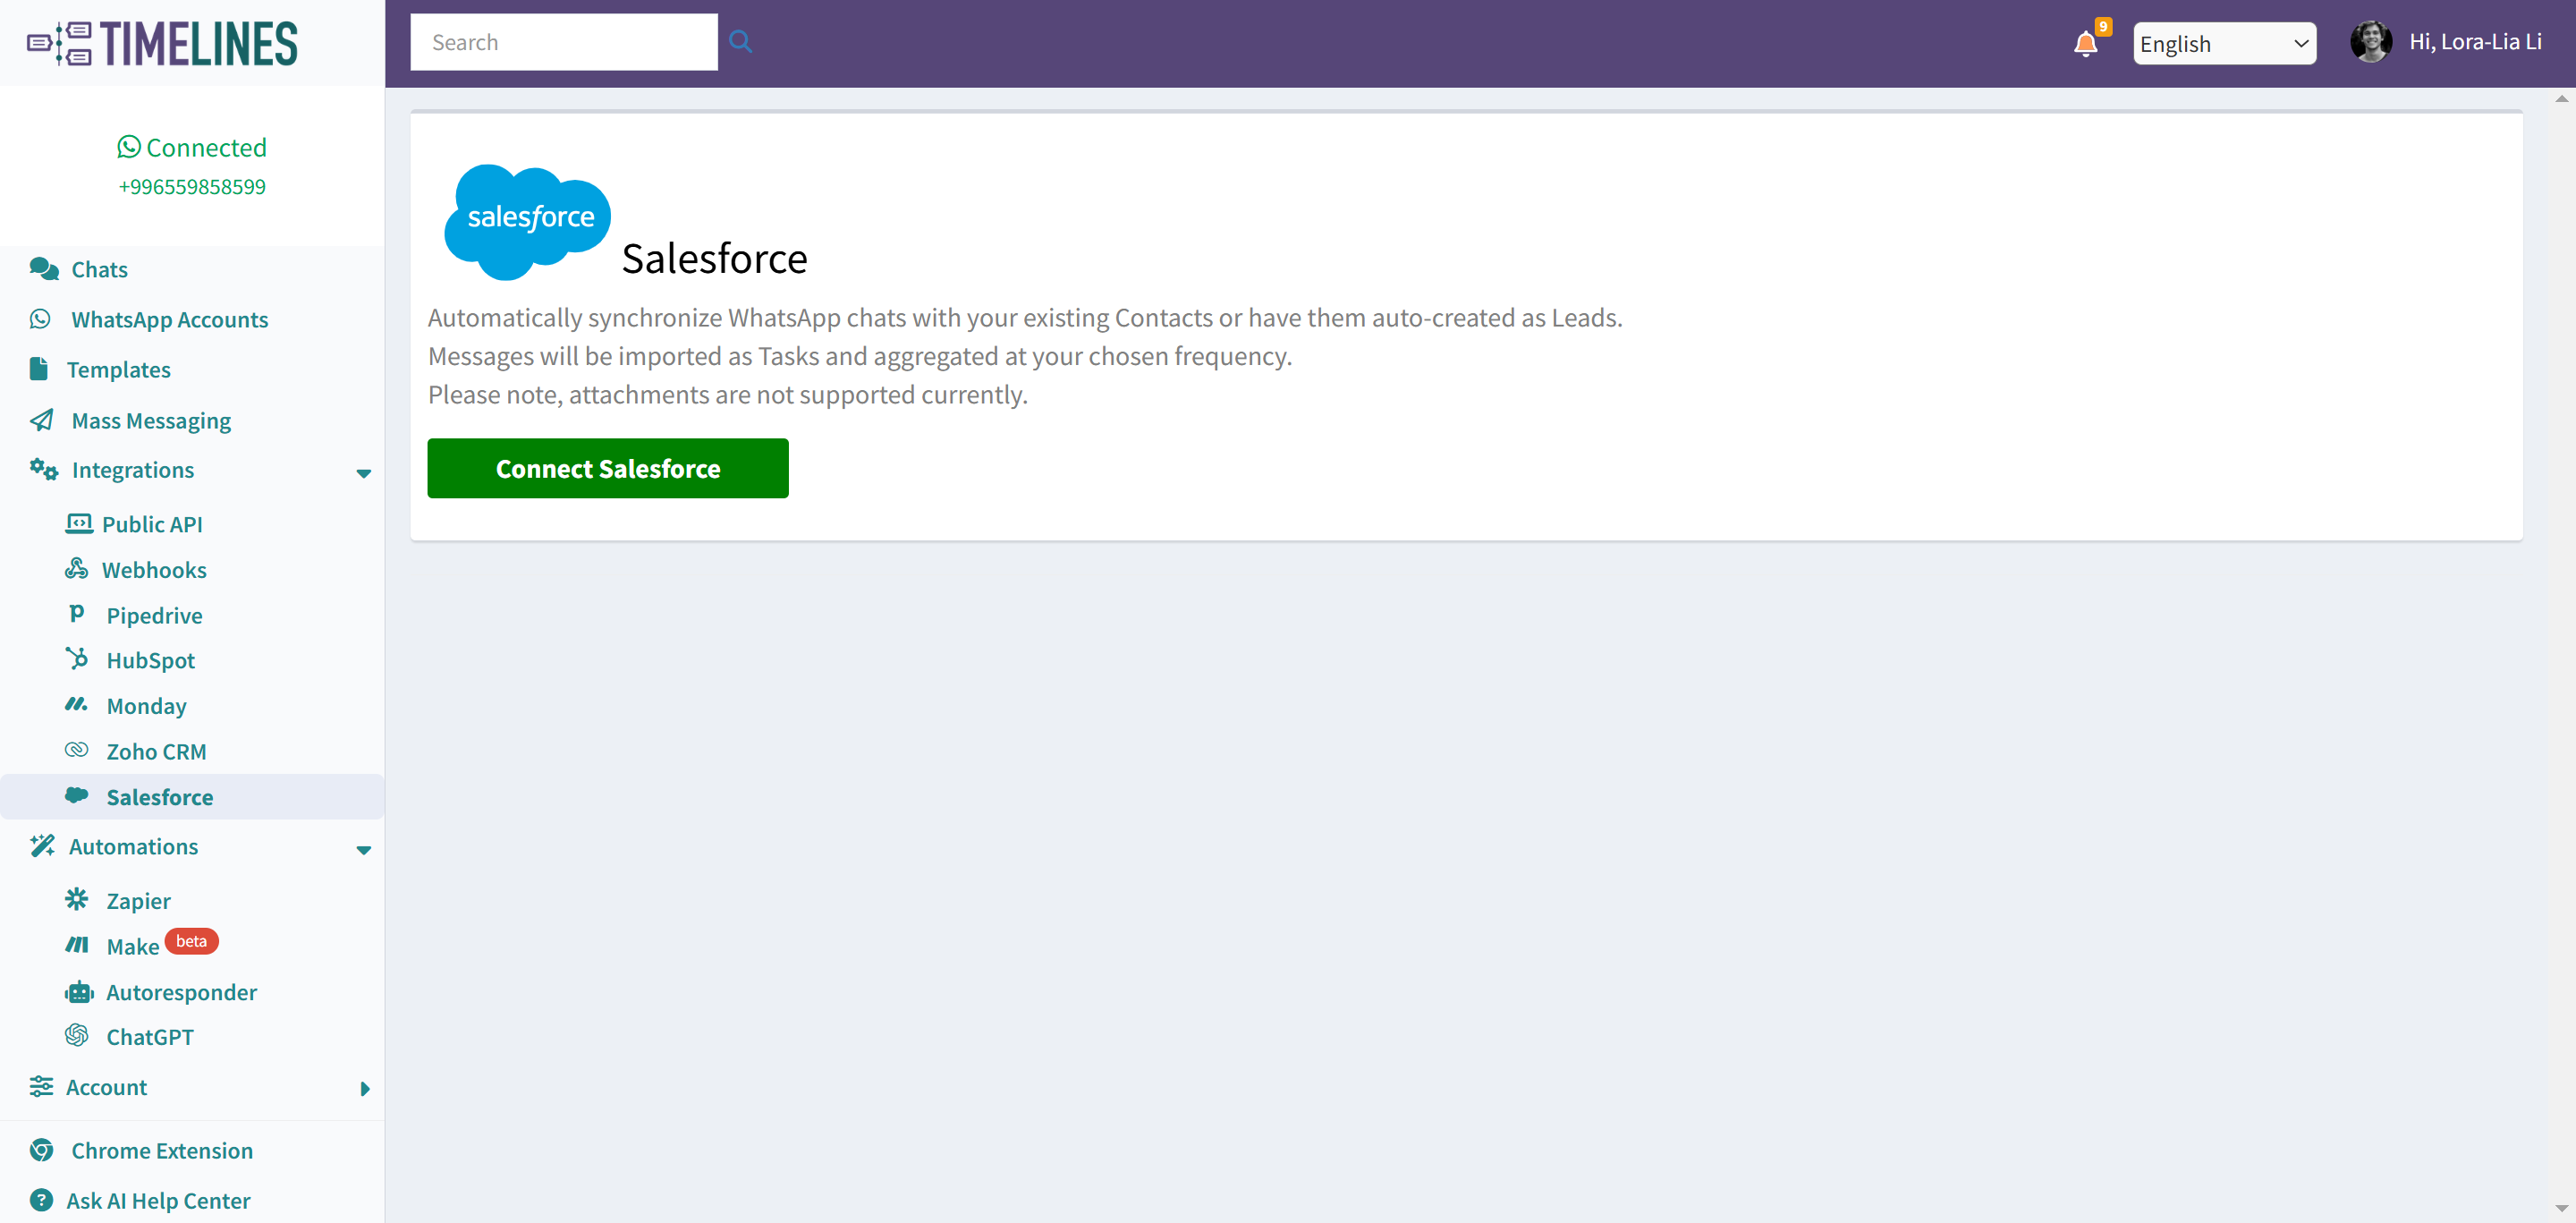Expand the Account section arrow
This screenshot has height=1223, width=2576.
pyautogui.click(x=365, y=1089)
